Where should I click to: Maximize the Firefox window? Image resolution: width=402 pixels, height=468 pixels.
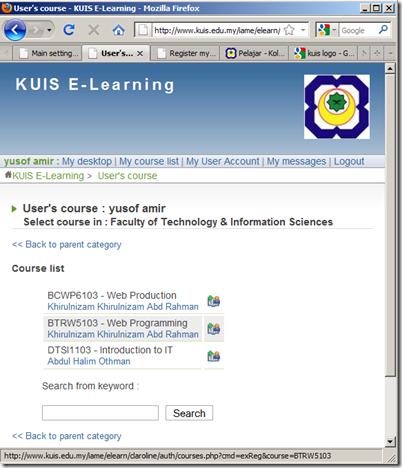pyautogui.click(x=377, y=8)
